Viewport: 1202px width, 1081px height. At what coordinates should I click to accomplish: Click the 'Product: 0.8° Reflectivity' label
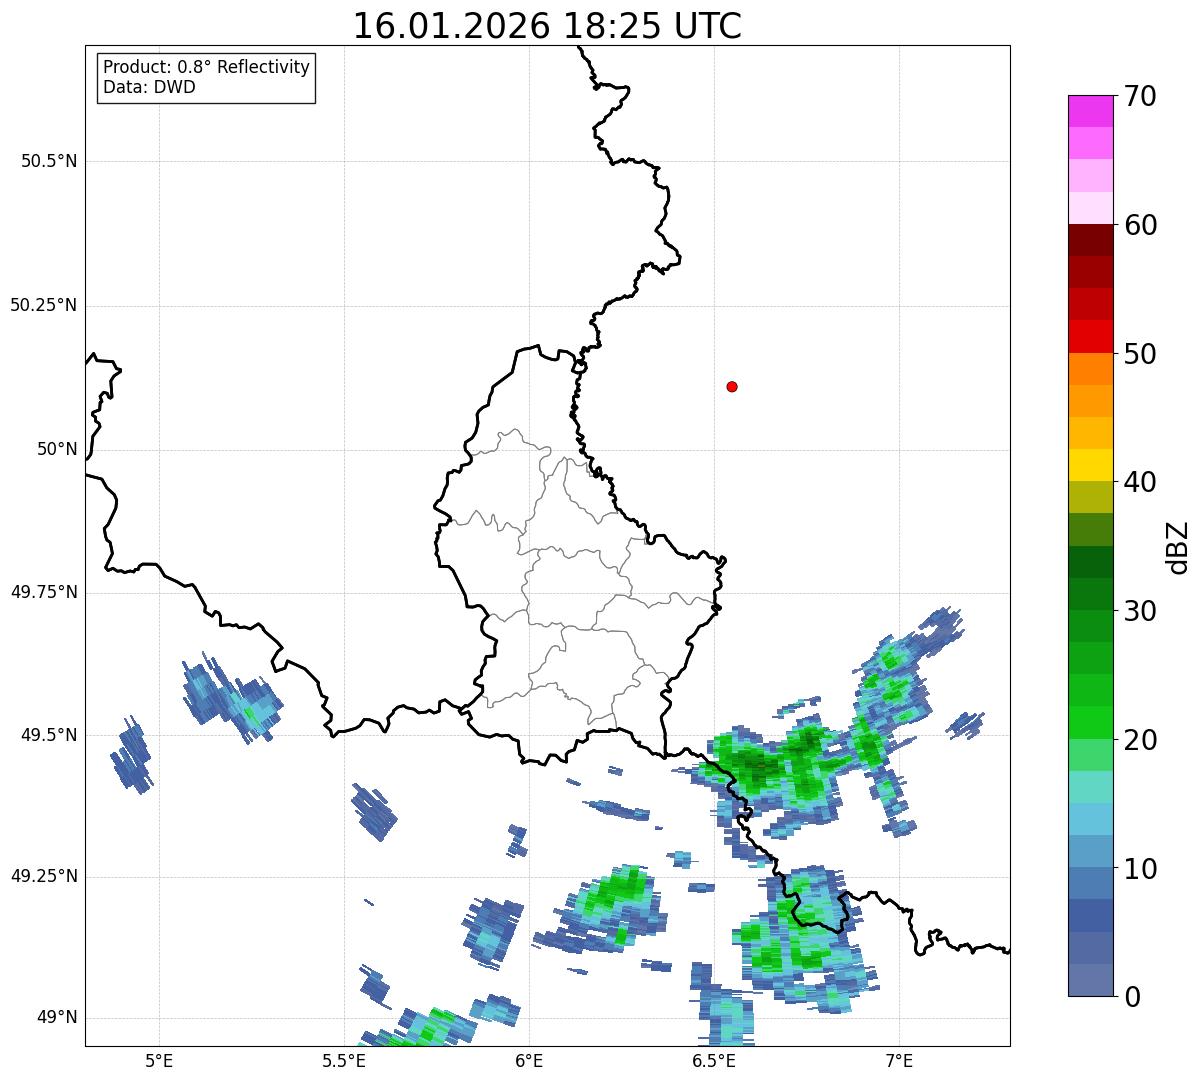(207, 67)
